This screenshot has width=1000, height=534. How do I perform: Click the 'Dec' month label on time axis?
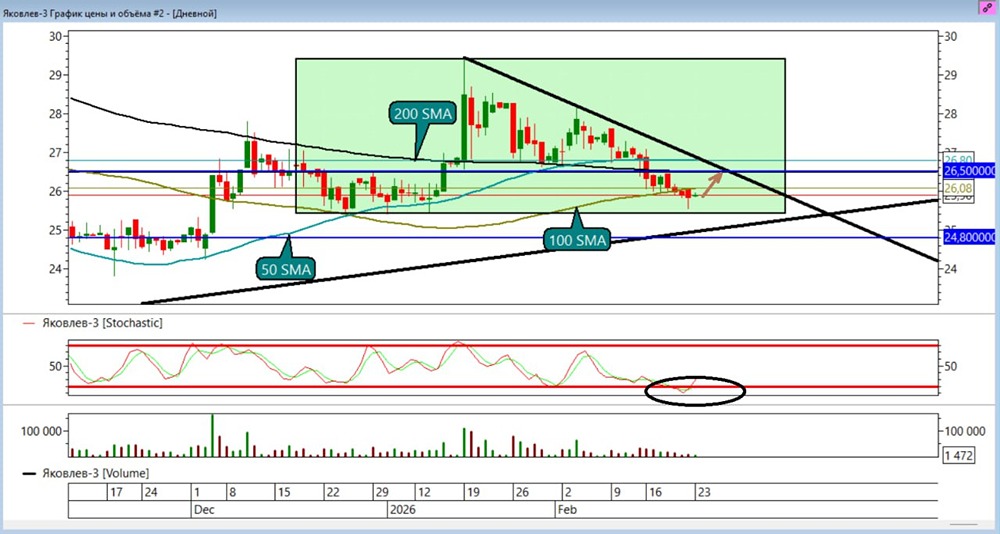(203, 510)
